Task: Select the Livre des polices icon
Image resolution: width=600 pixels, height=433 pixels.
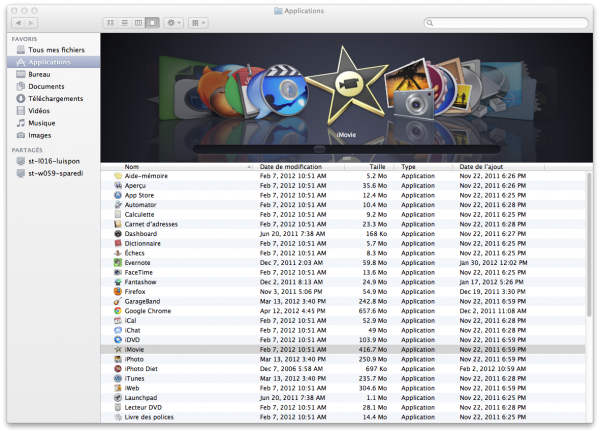Action: (x=118, y=417)
